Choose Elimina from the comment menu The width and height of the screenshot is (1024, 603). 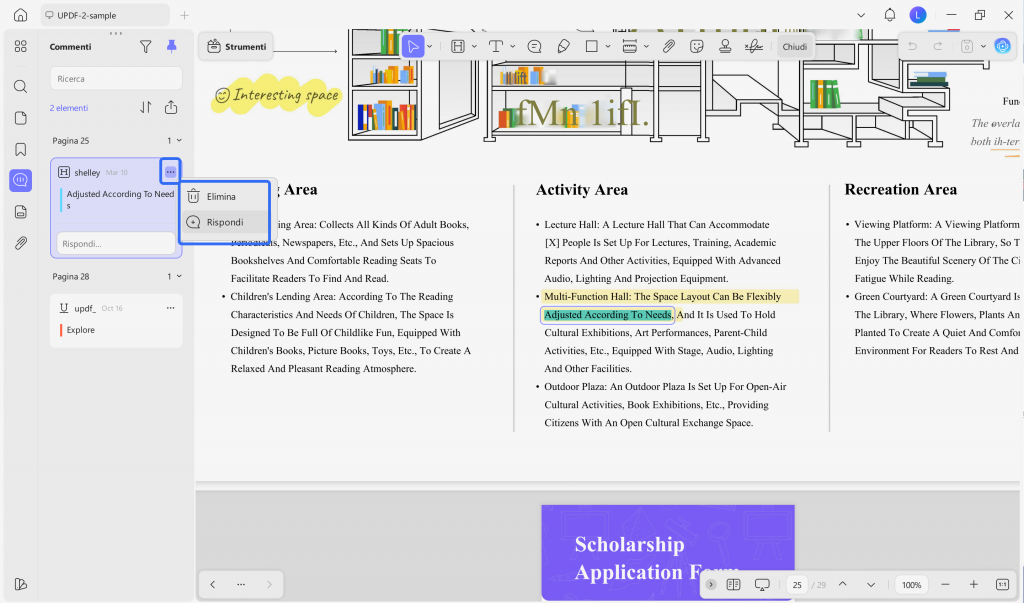click(225, 196)
